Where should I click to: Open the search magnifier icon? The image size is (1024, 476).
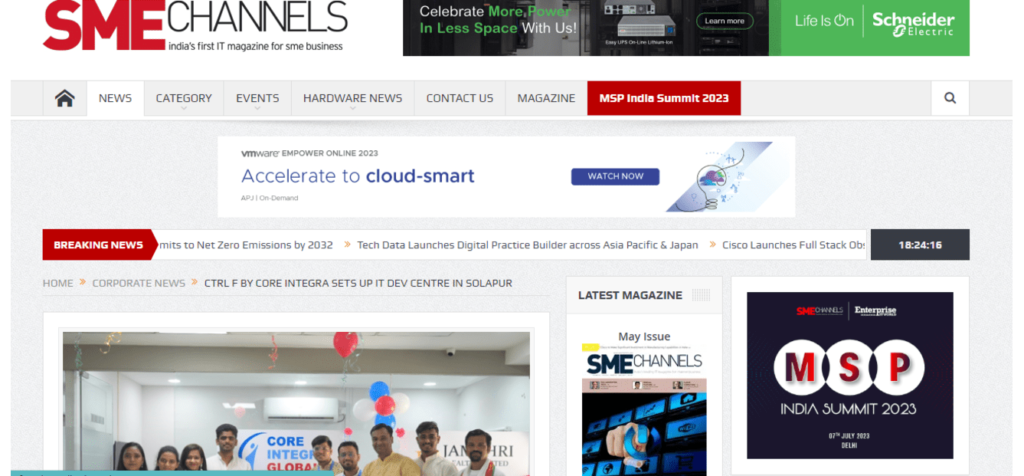tap(950, 99)
